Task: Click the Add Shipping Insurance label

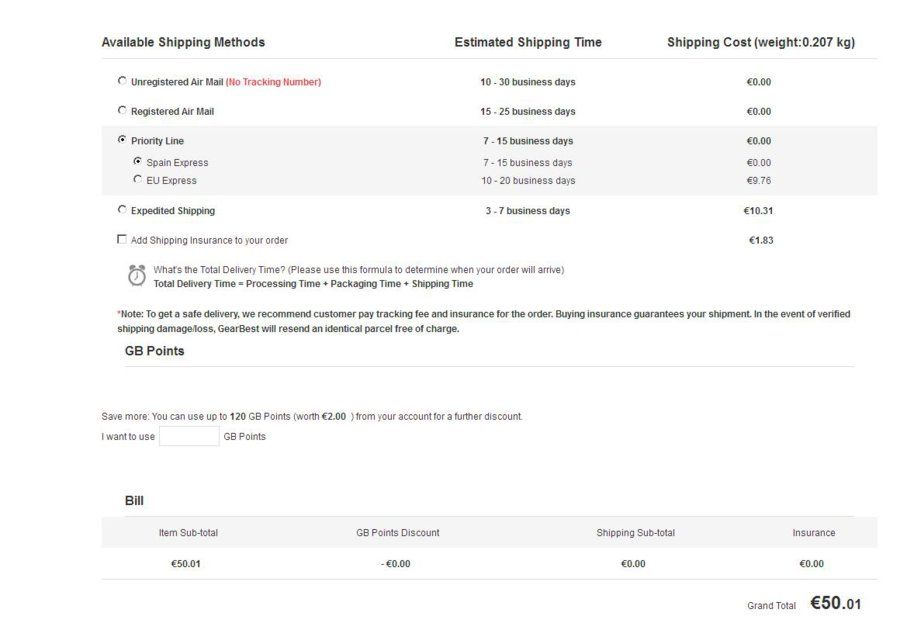Action: pyautogui.click(x=210, y=241)
